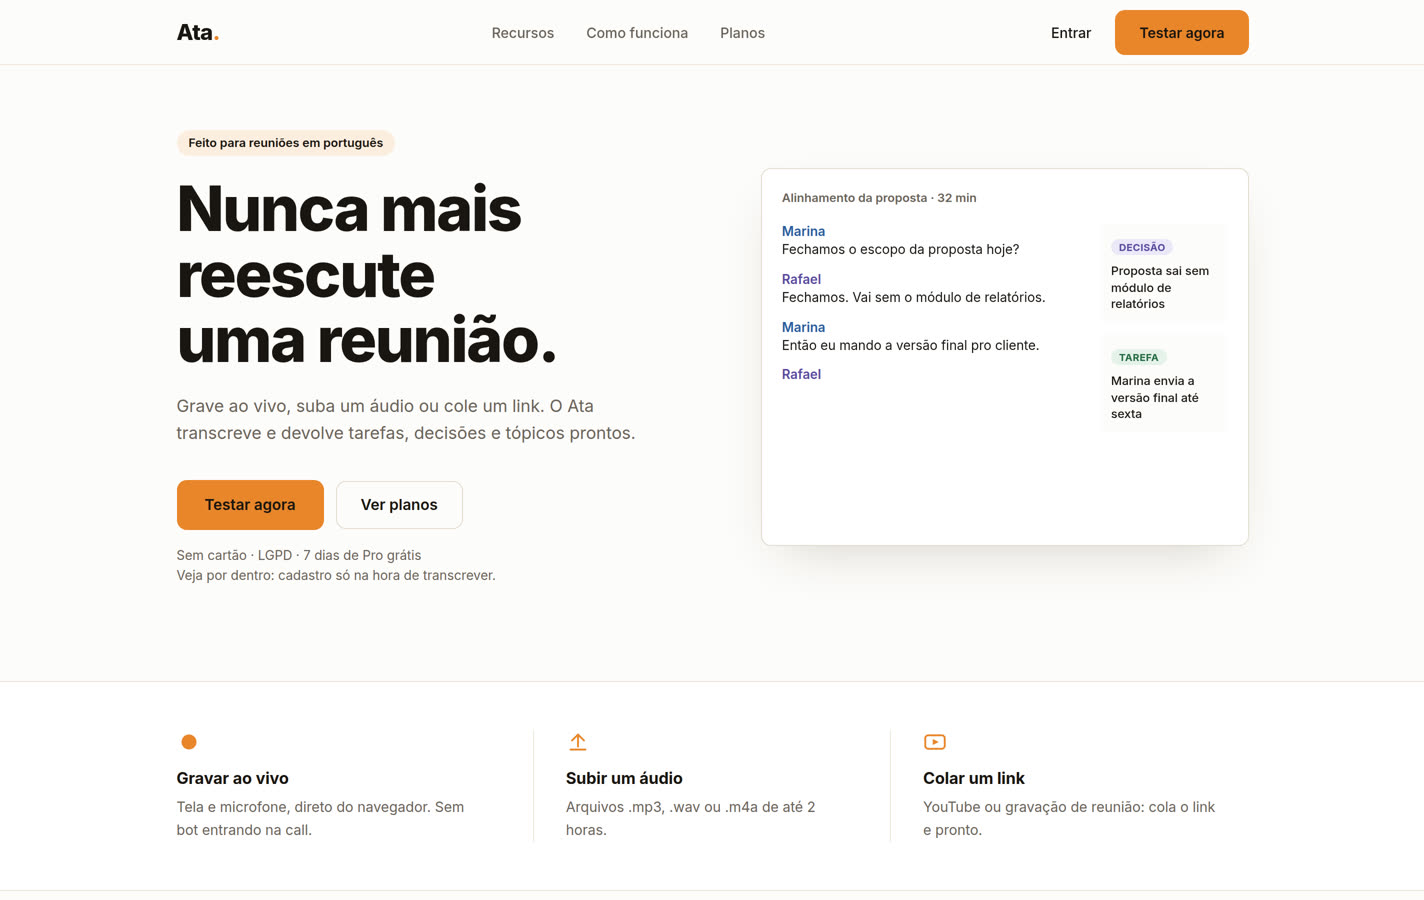Click 'Proposta sai sem módulo de relatórios' card
Screen dimensions: 1424x900
click(x=1163, y=274)
